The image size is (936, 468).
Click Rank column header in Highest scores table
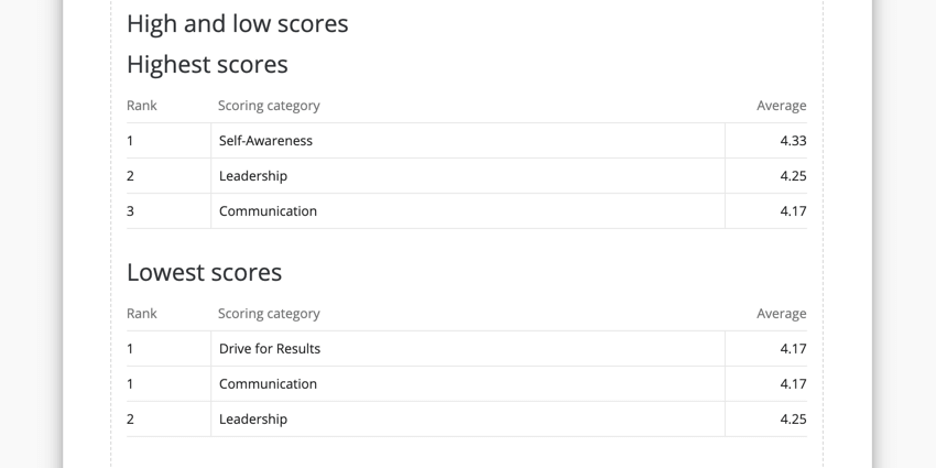point(142,106)
